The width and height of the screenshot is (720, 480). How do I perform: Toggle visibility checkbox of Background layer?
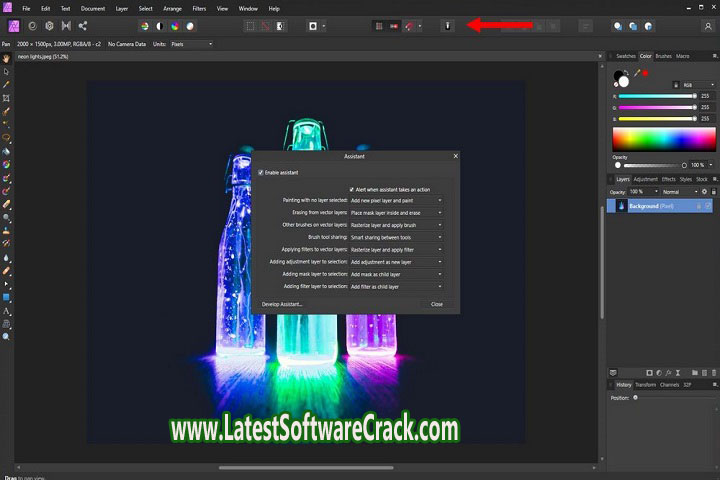(x=708, y=206)
